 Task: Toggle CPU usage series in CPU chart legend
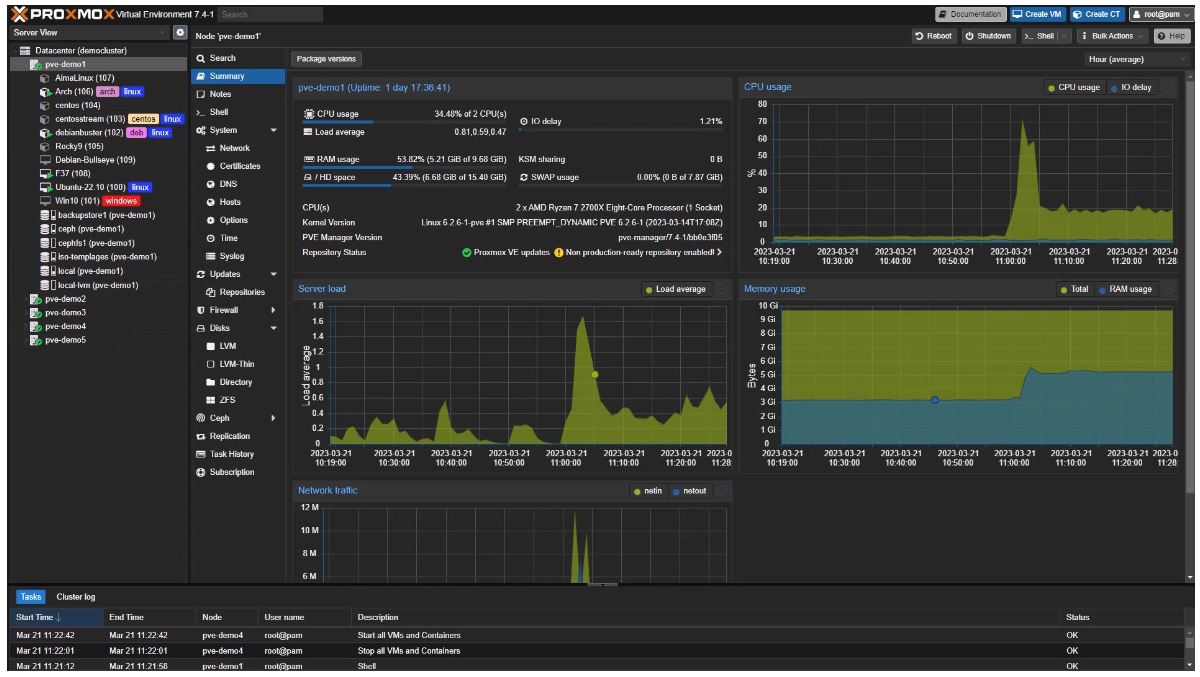[x=1073, y=87]
